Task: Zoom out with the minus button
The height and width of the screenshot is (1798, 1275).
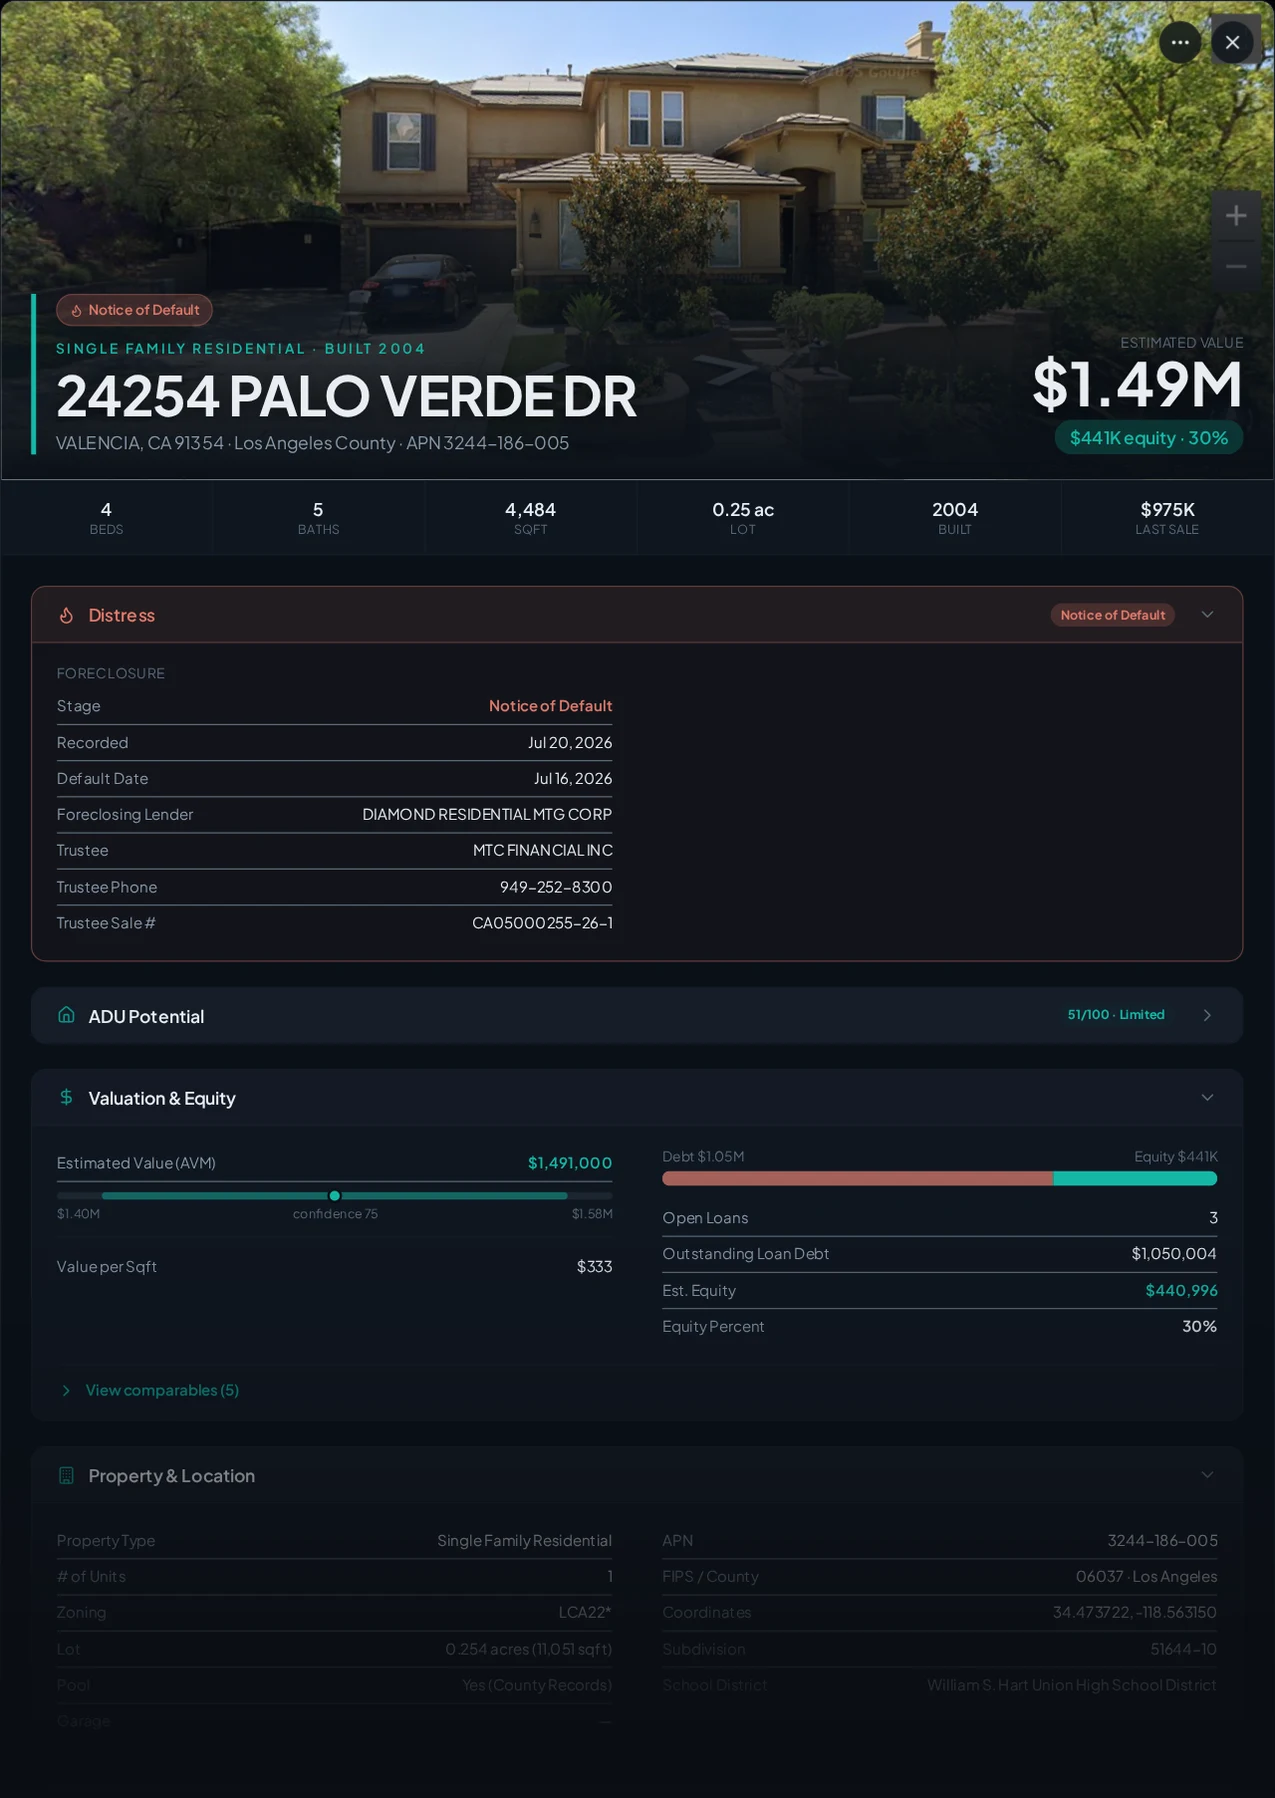Action: click(1236, 266)
